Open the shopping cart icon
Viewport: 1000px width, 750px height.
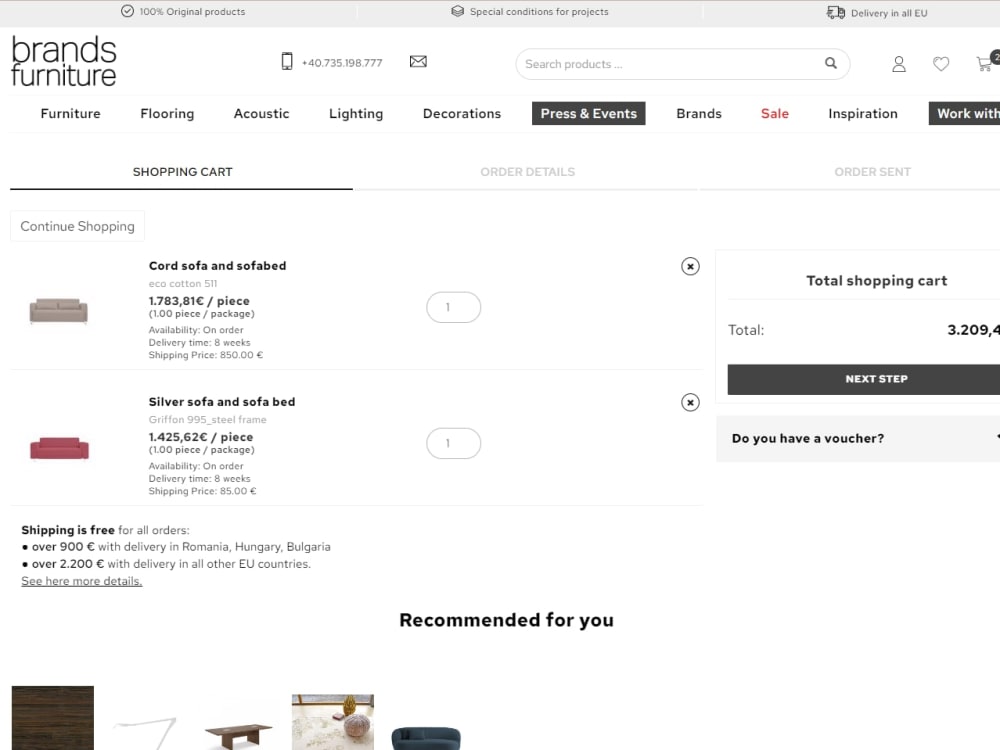(985, 62)
